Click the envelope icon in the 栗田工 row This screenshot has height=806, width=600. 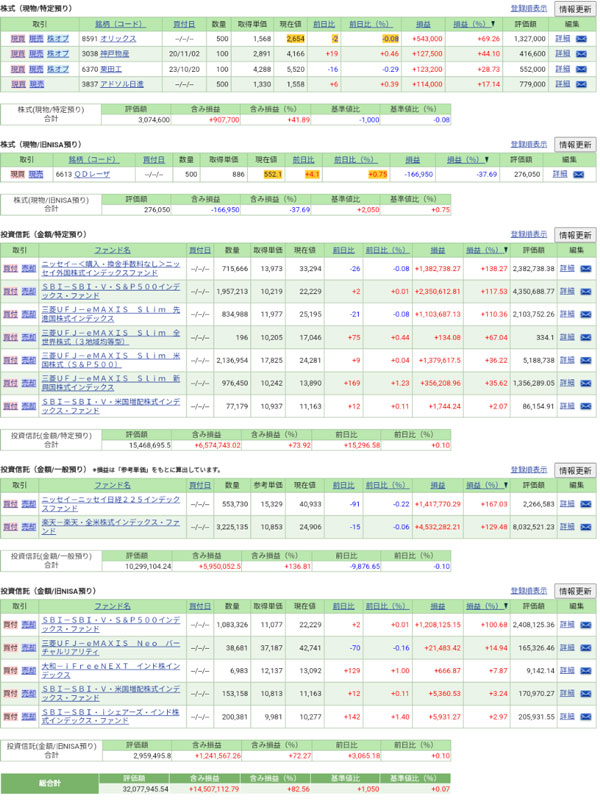click(581, 69)
